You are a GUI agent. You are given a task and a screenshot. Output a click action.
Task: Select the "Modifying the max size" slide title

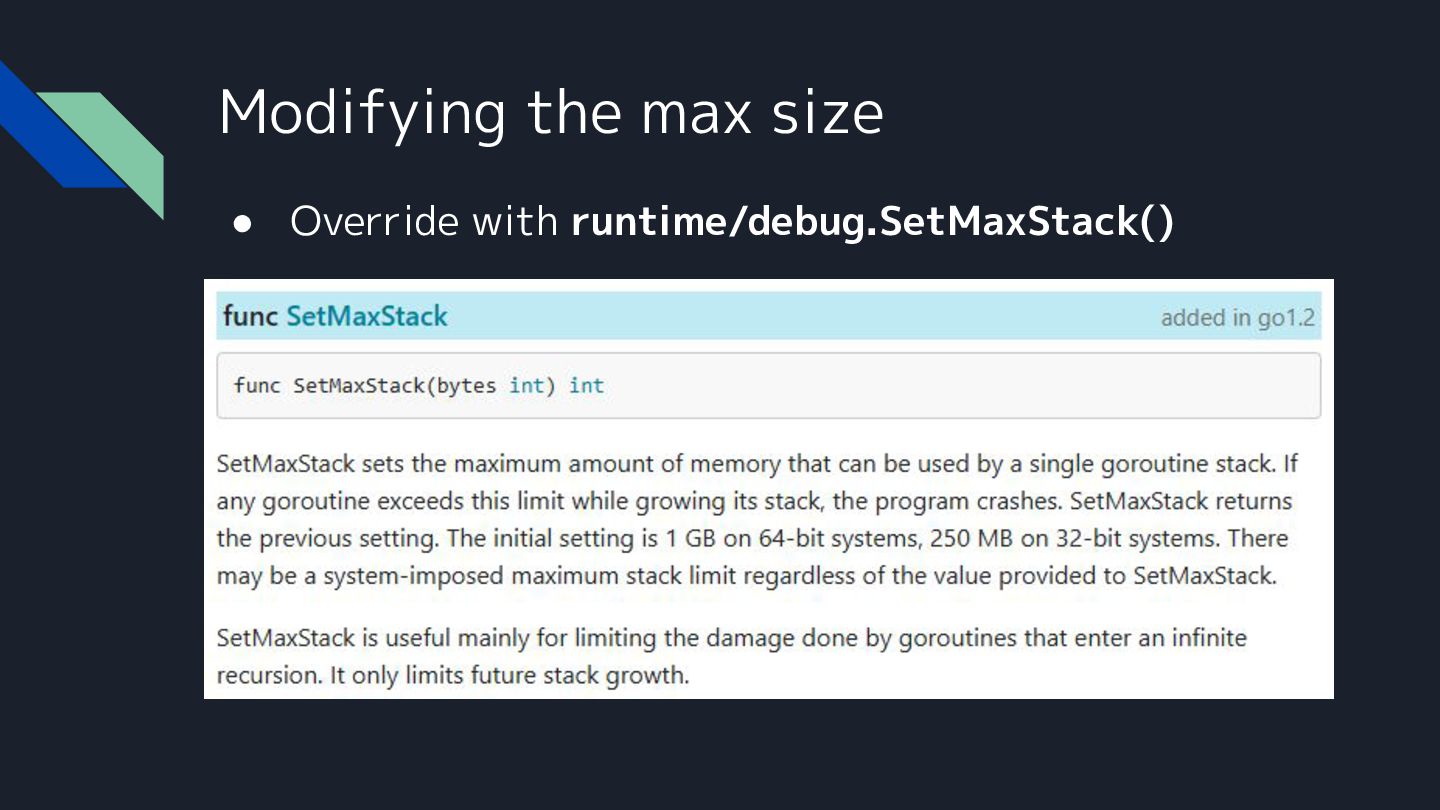pyautogui.click(x=551, y=112)
